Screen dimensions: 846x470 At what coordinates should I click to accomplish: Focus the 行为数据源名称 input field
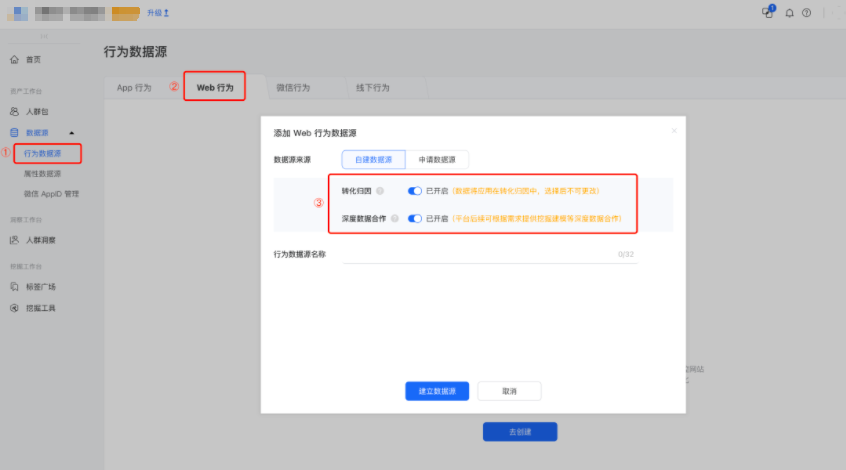pyautogui.click(x=490, y=254)
